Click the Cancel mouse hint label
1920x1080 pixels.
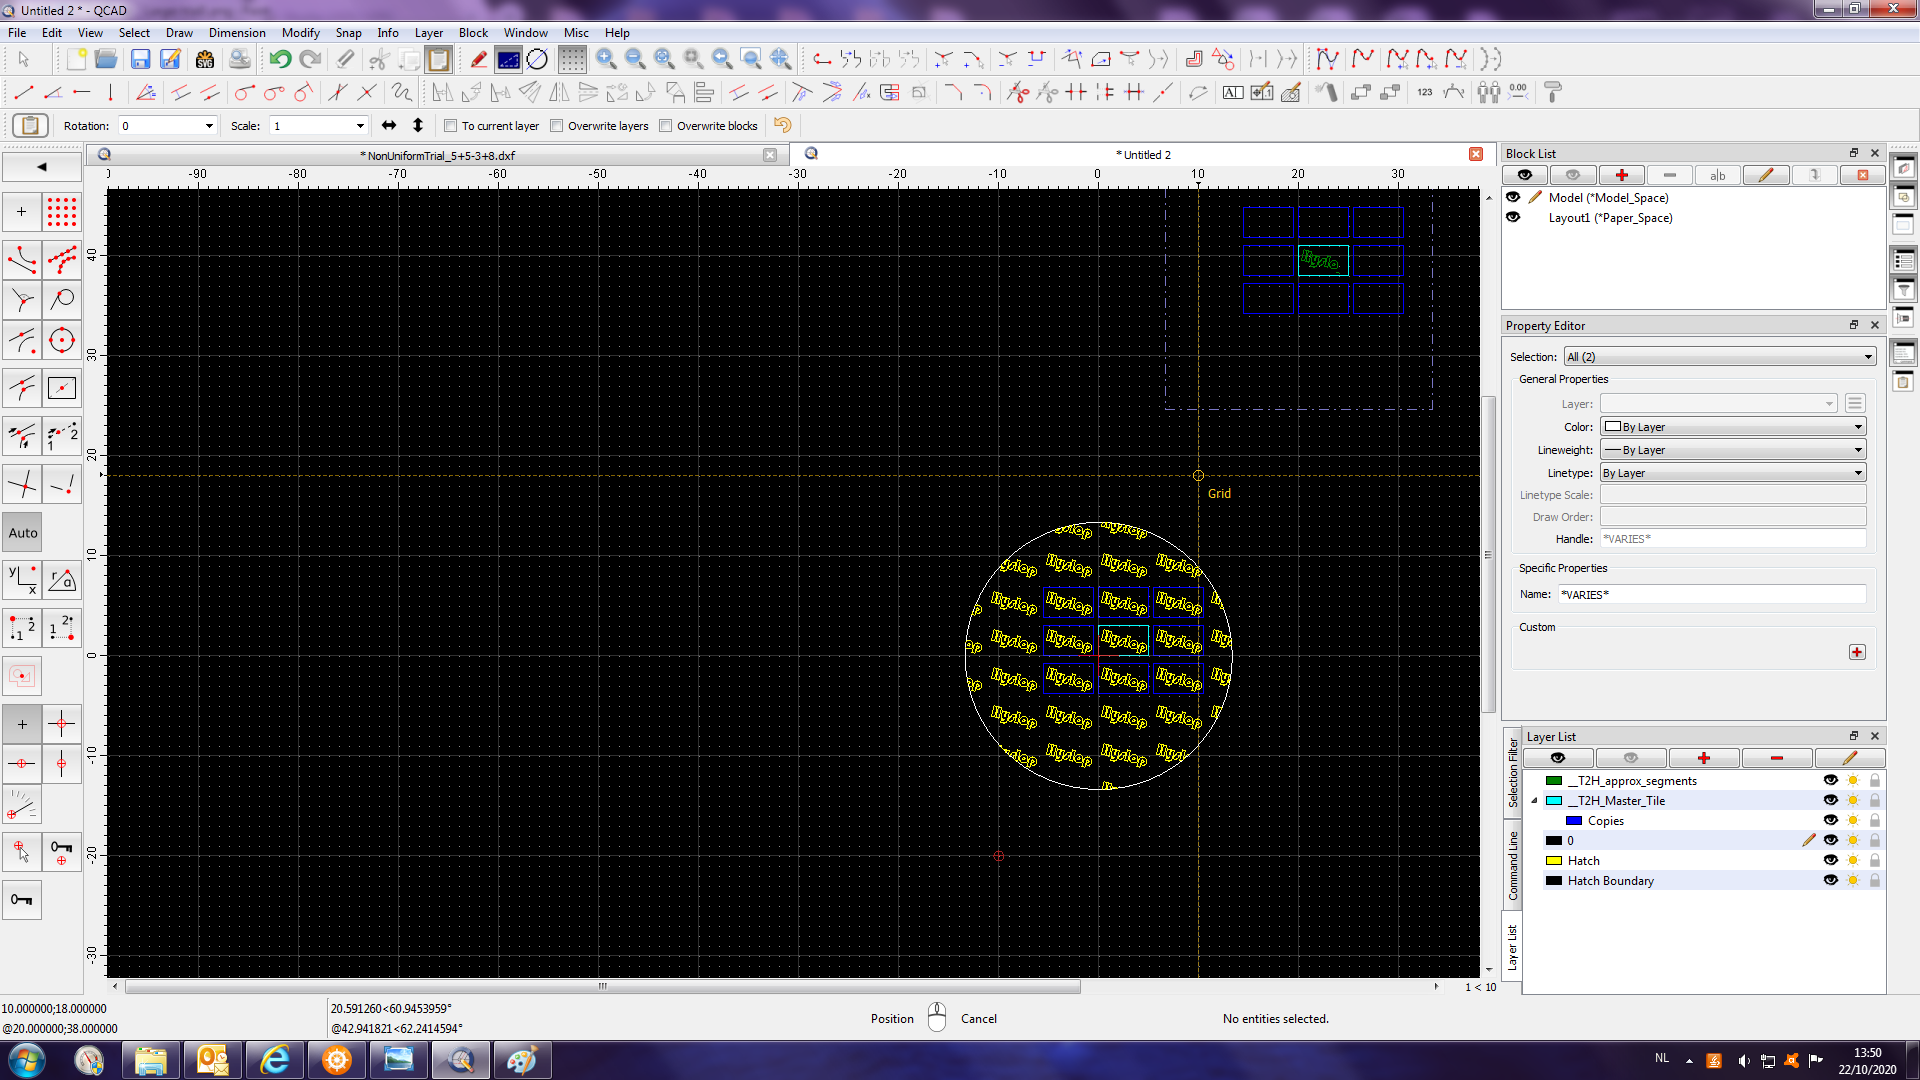[978, 1018]
